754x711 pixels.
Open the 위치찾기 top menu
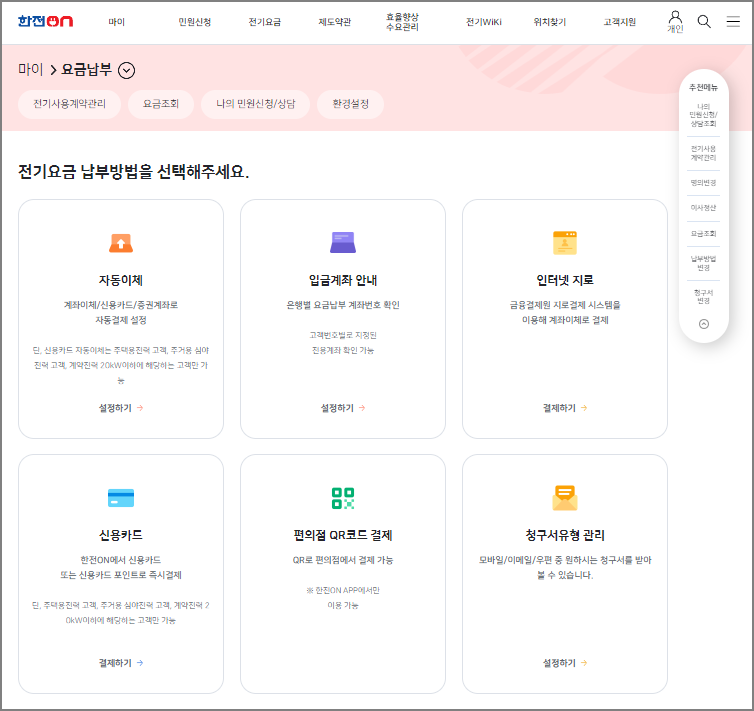tap(550, 22)
